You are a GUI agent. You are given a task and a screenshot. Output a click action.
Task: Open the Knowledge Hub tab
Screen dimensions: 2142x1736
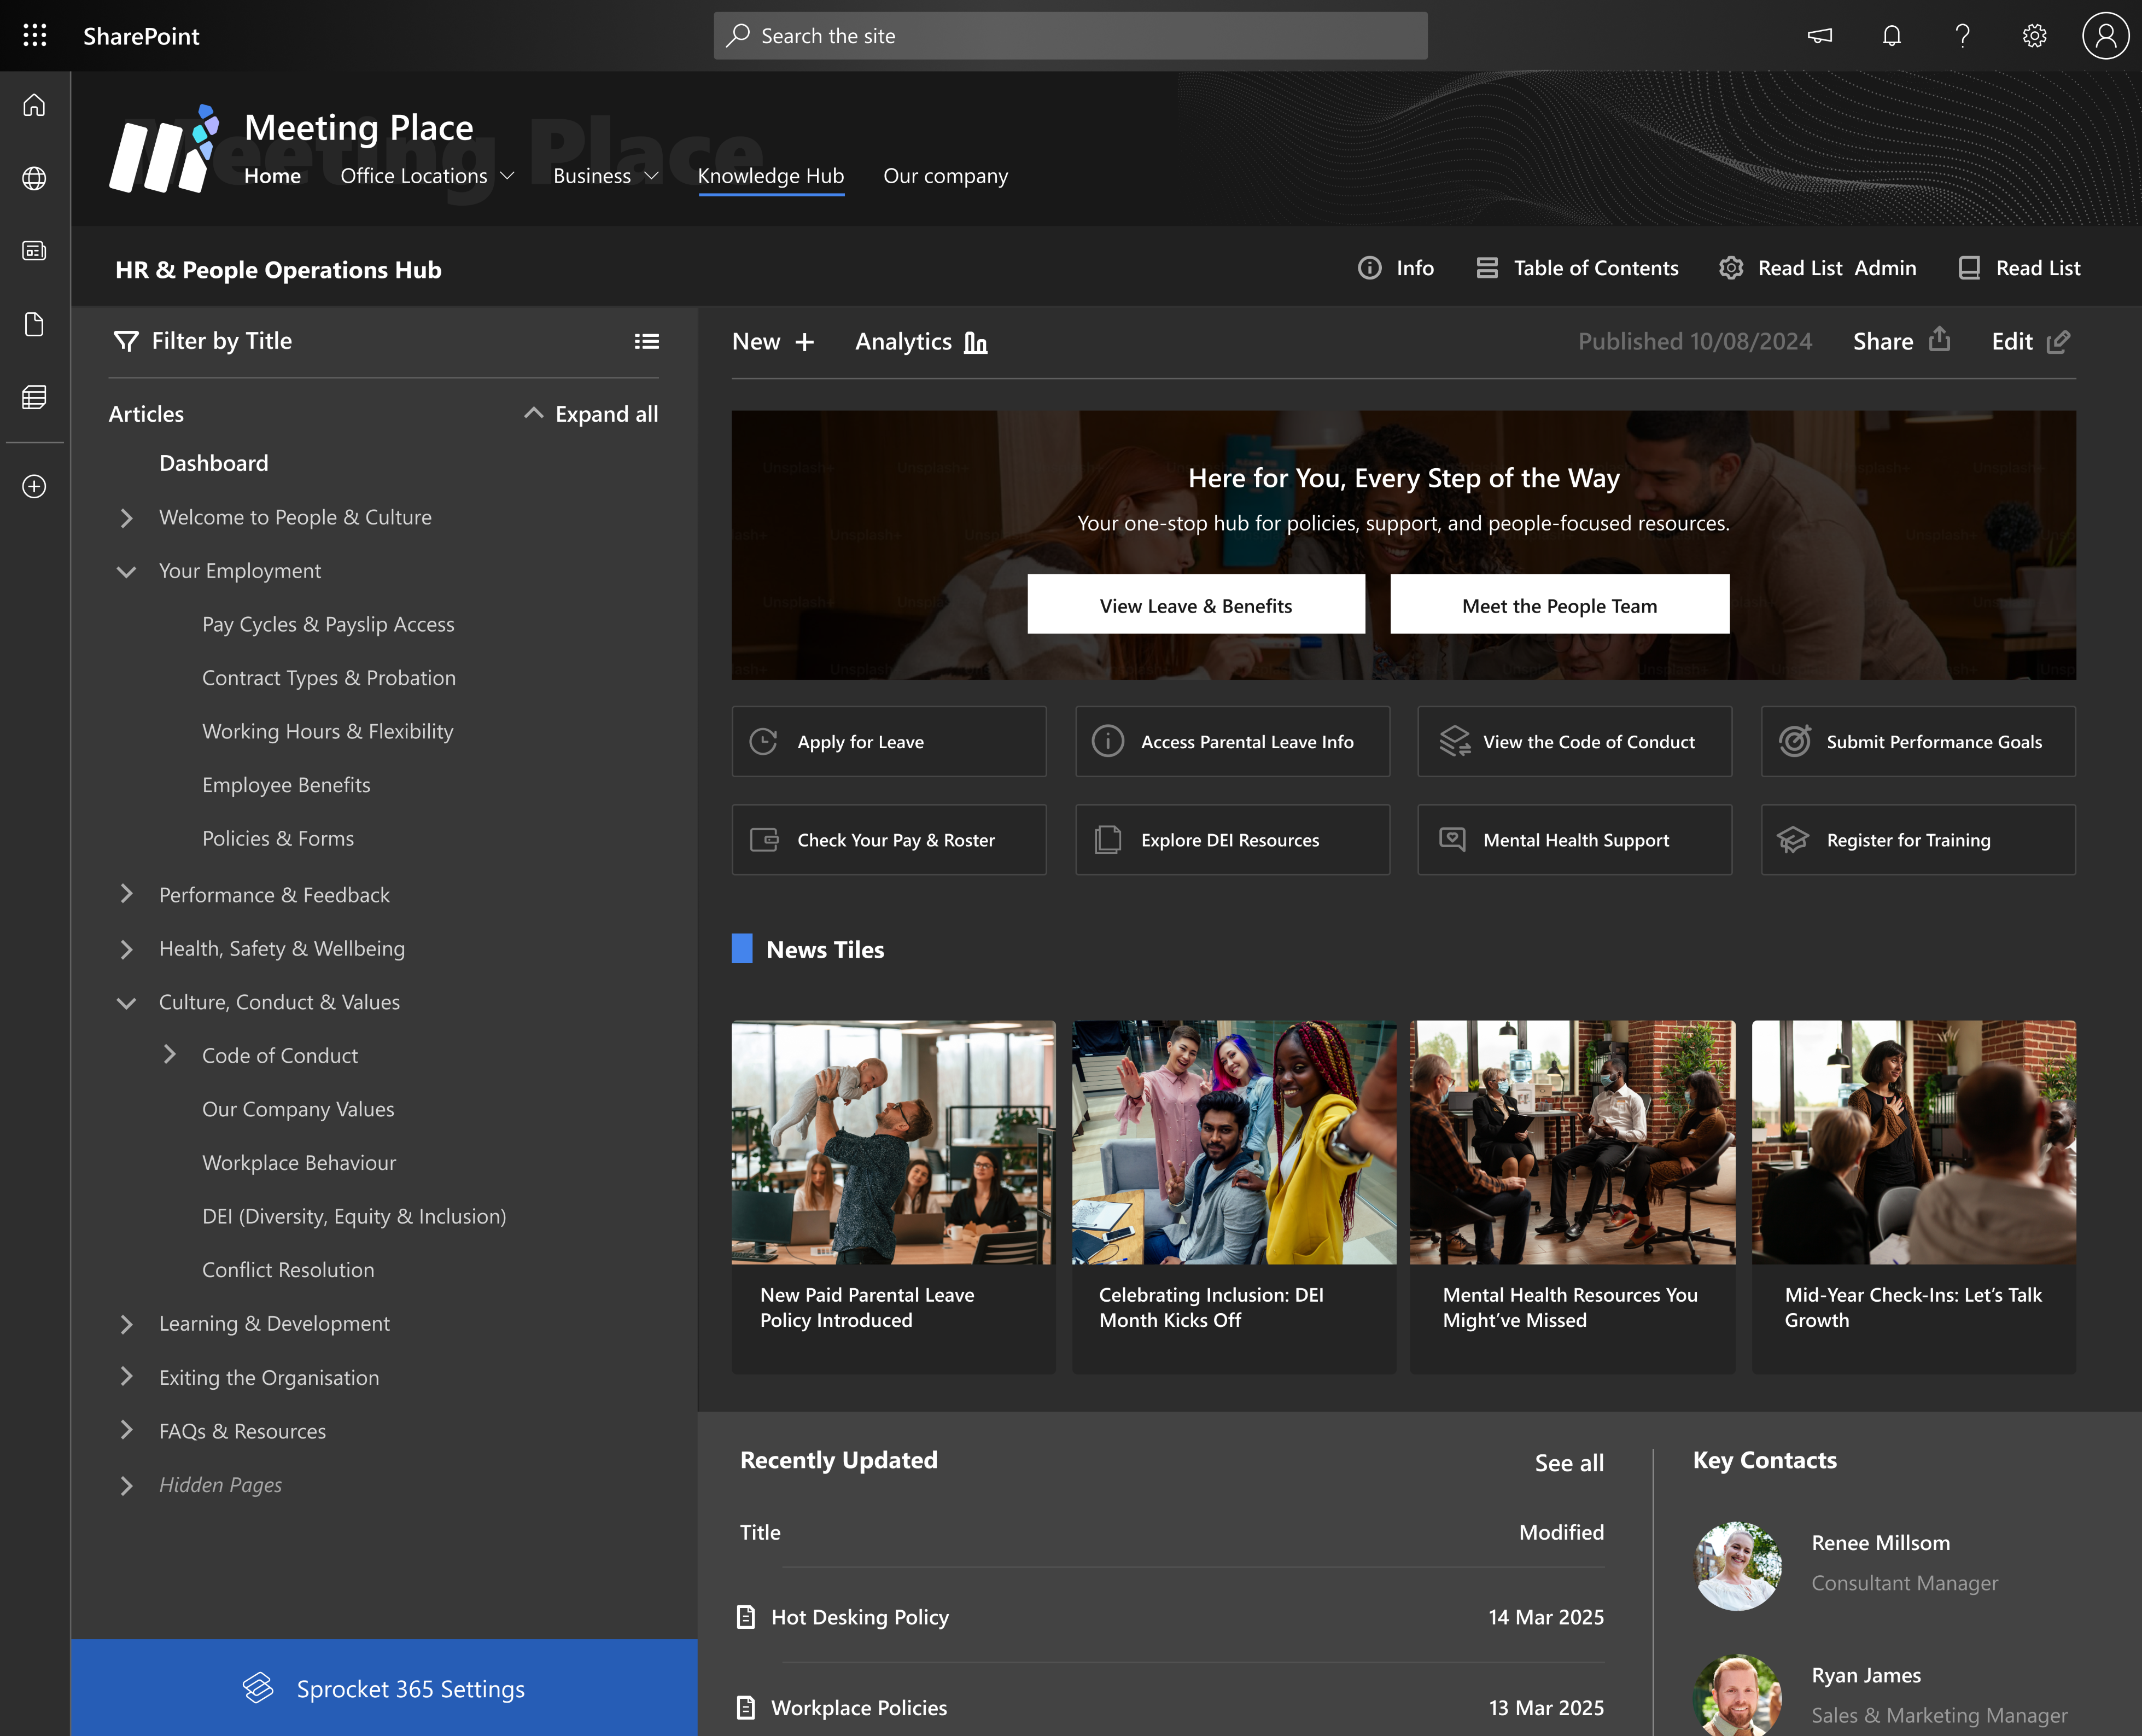(771, 176)
